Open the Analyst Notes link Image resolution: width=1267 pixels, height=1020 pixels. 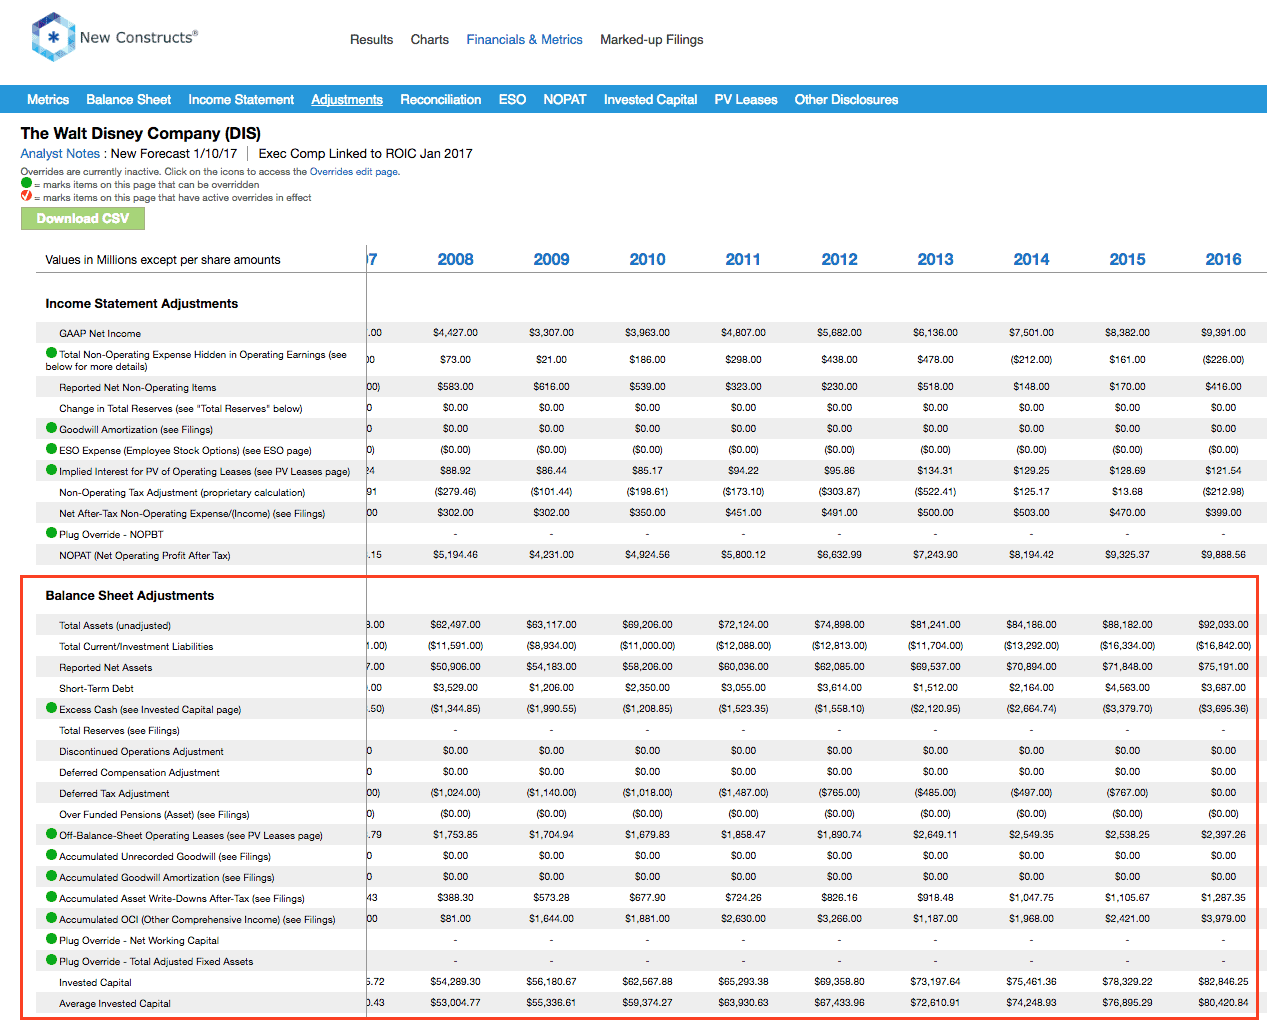point(60,153)
